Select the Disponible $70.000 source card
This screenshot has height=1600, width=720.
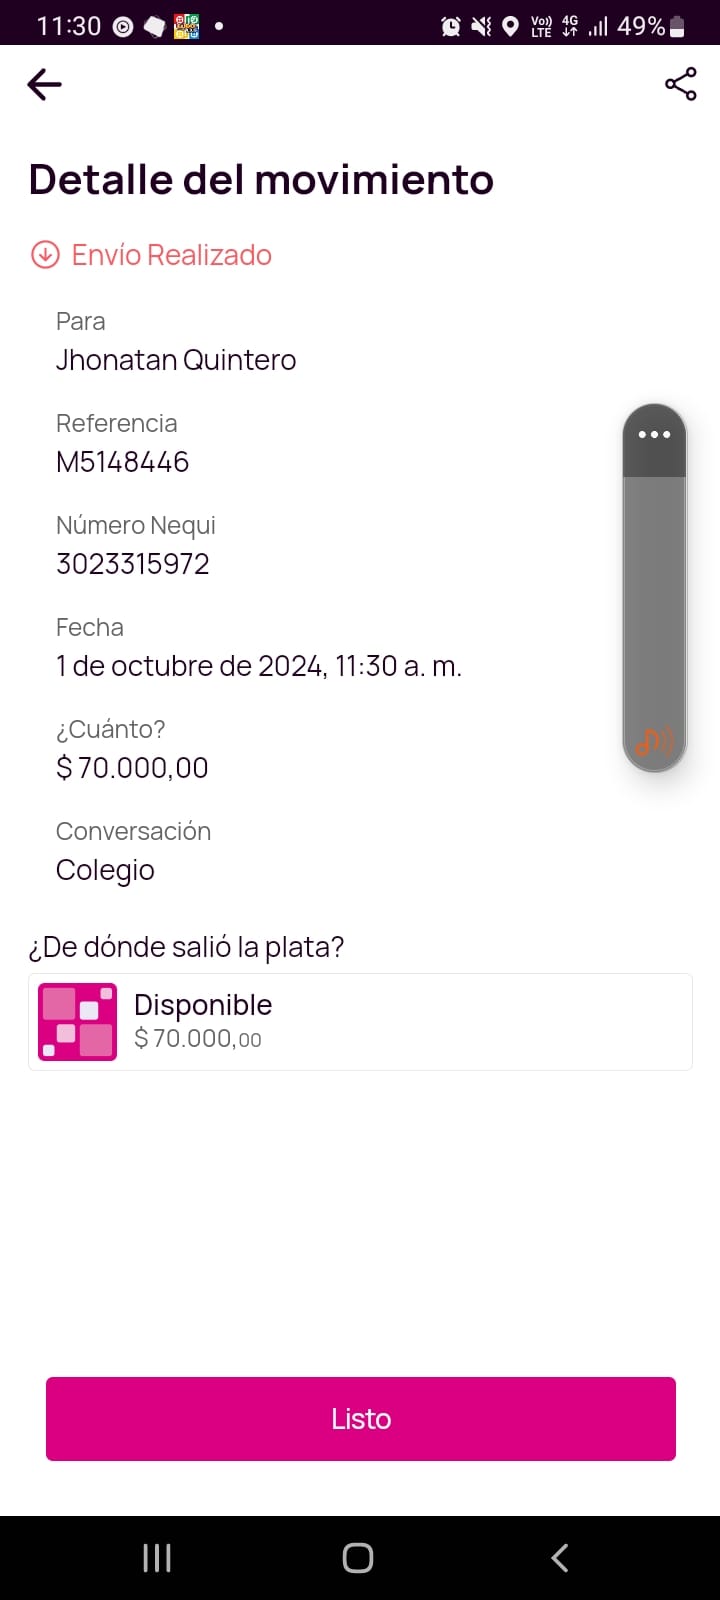point(360,1022)
